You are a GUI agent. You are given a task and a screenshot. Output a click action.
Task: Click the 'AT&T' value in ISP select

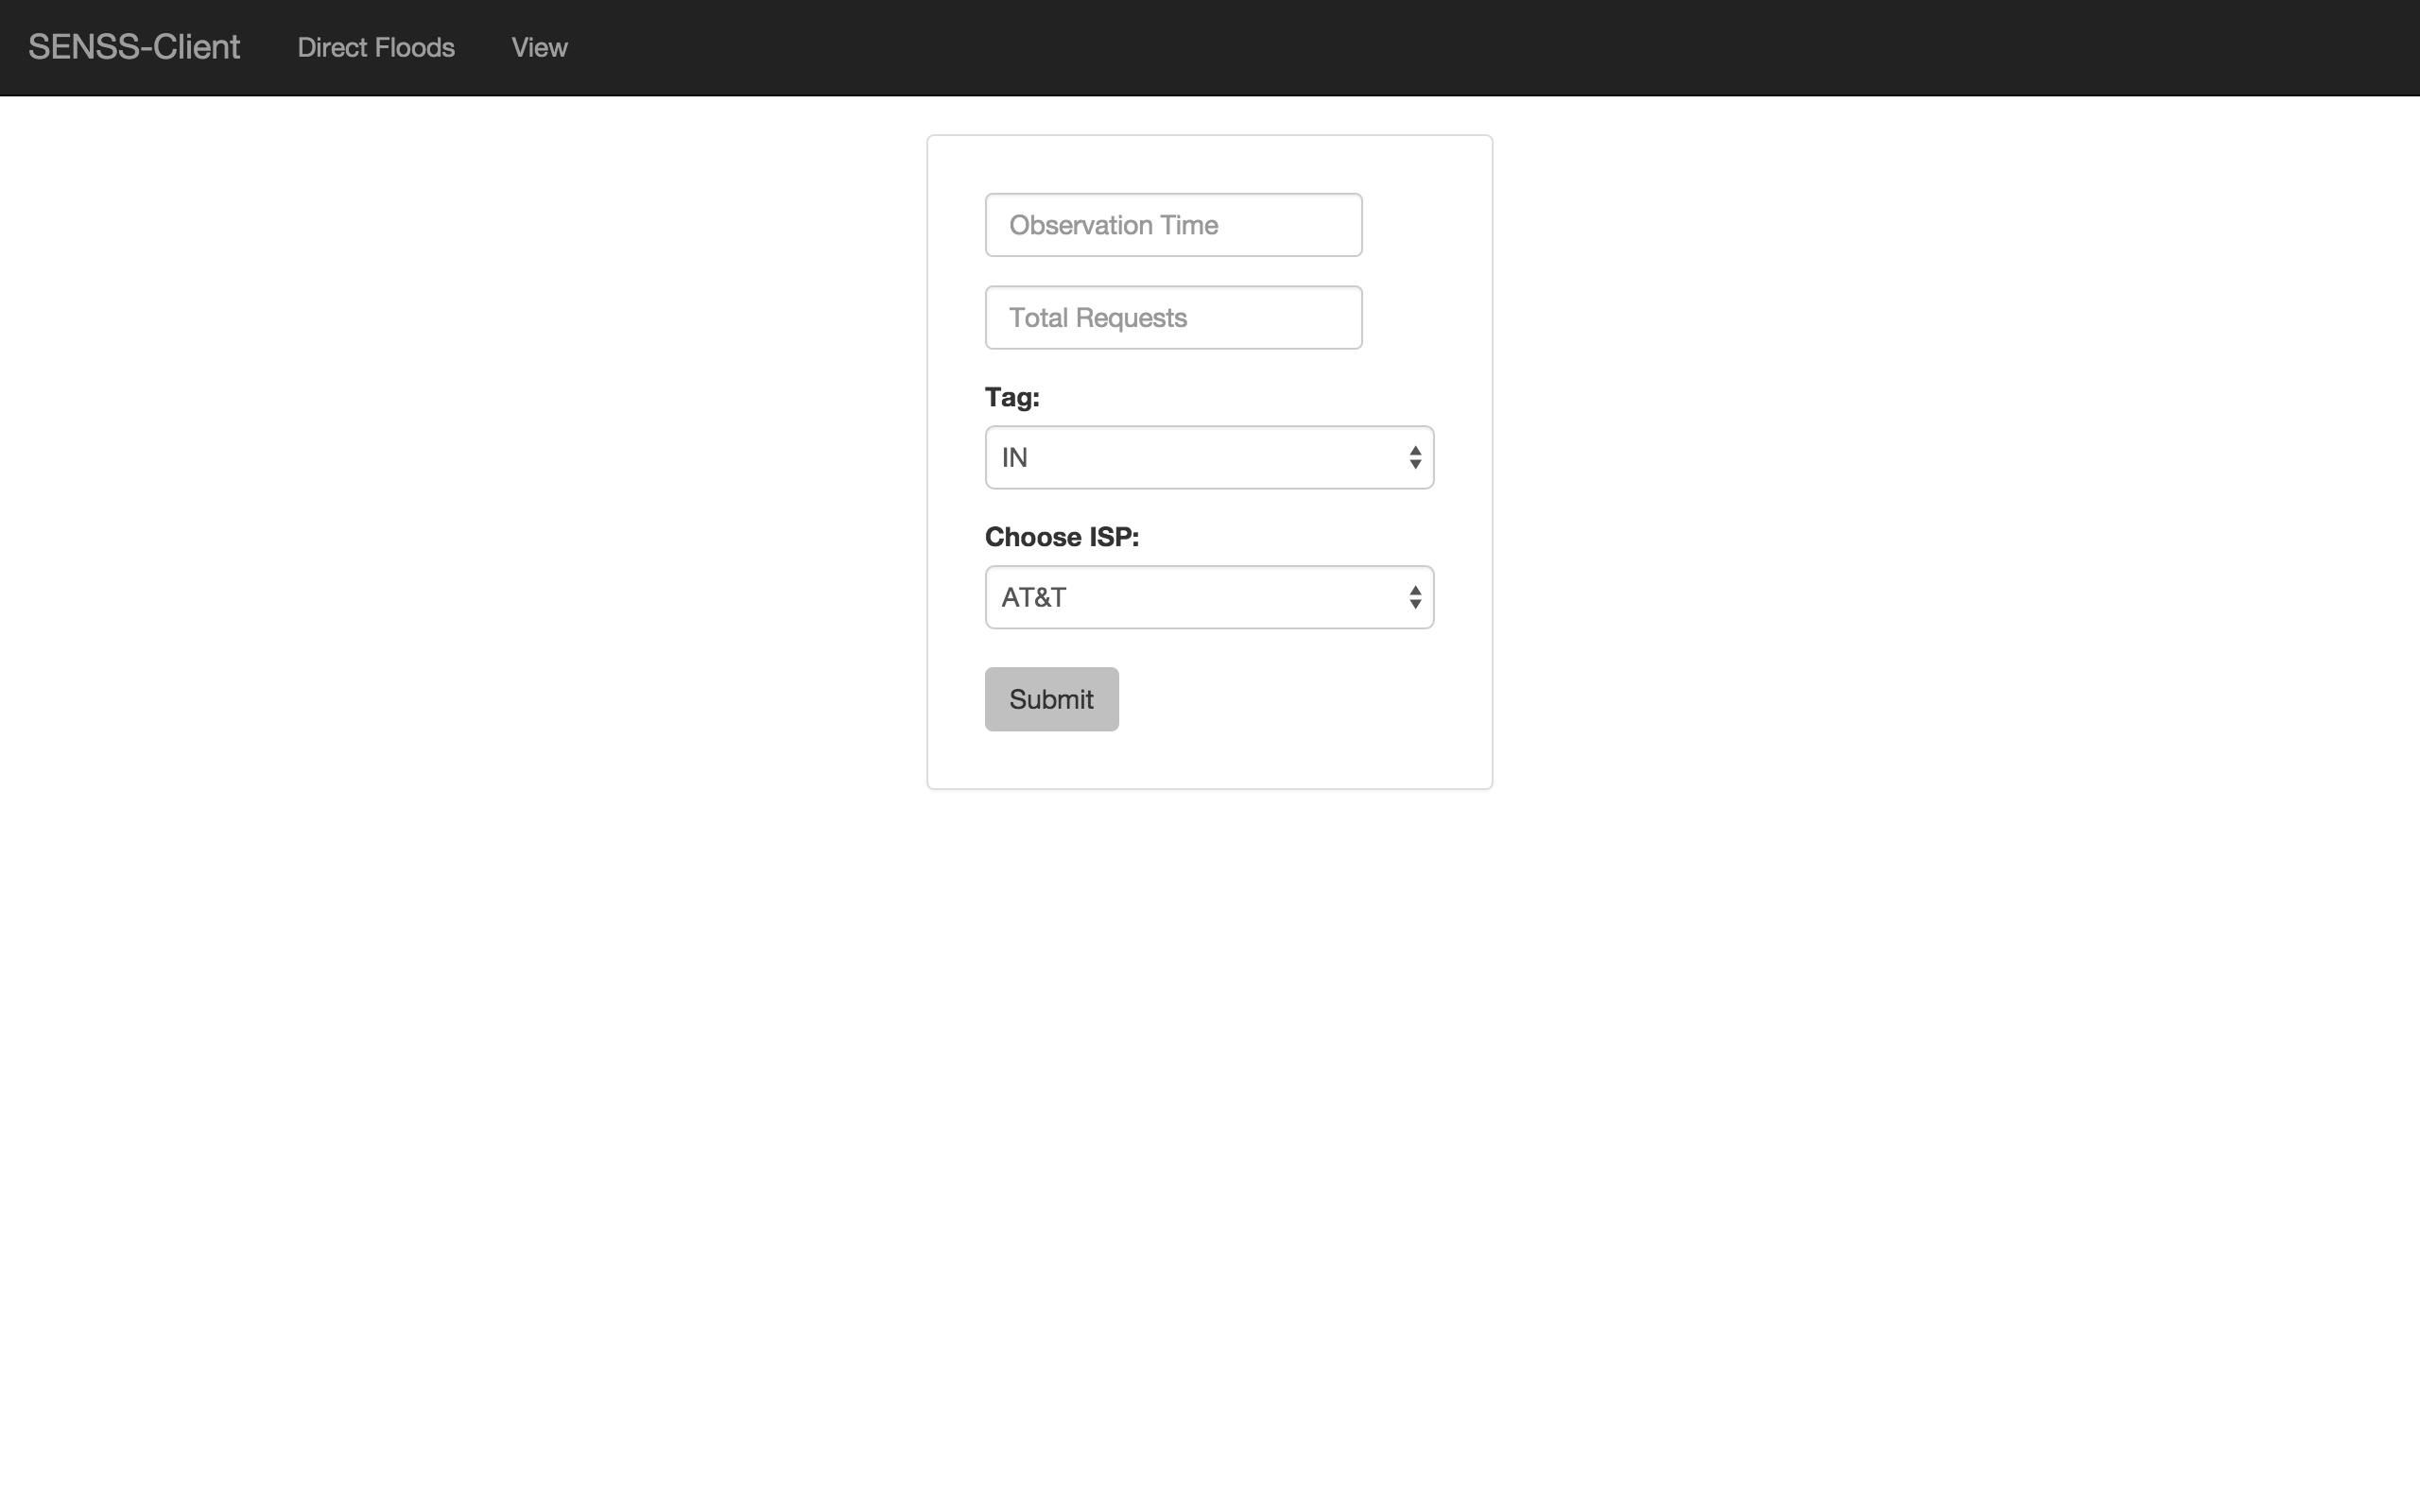pyautogui.click(x=1033, y=598)
